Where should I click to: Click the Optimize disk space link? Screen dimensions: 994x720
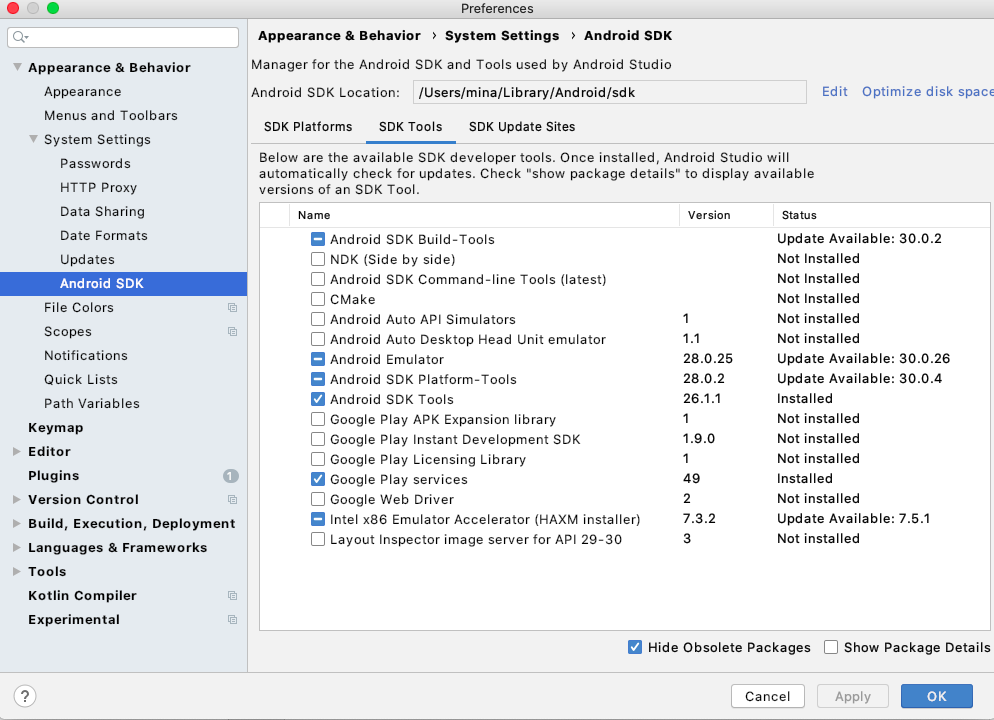[x=927, y=92]
